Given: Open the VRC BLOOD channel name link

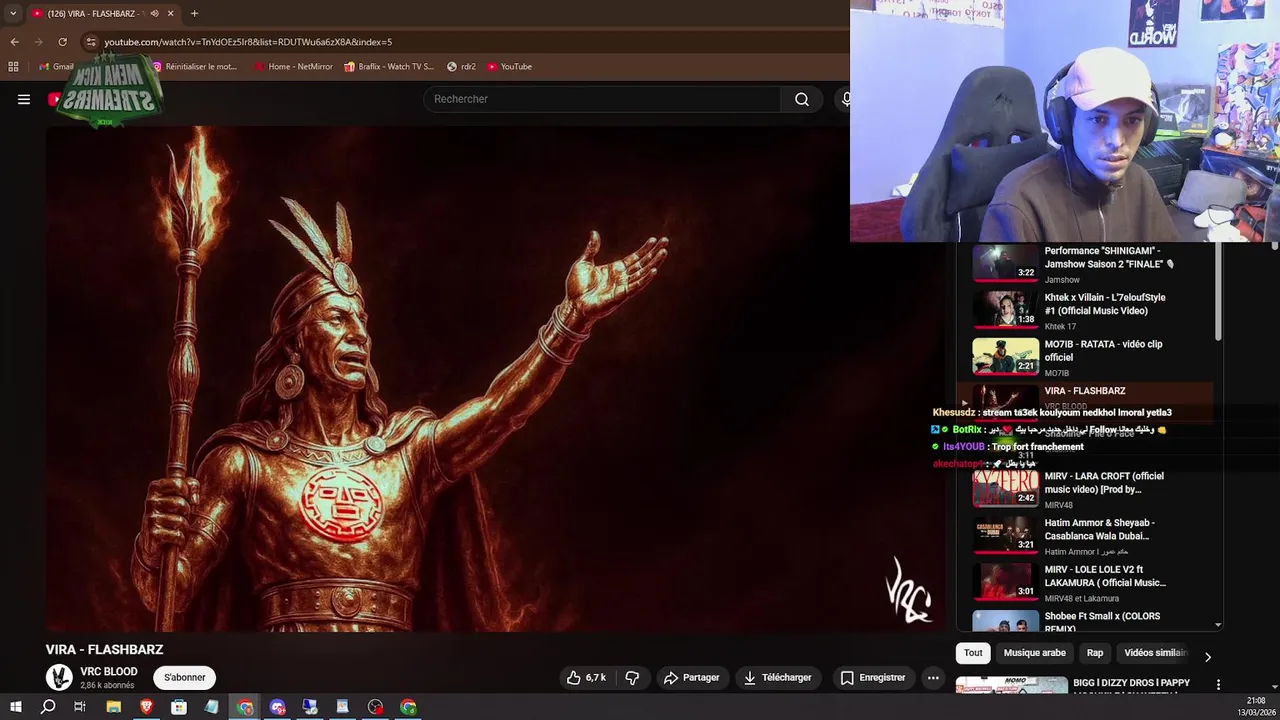Looking at the screenshot, I should 109,672.
